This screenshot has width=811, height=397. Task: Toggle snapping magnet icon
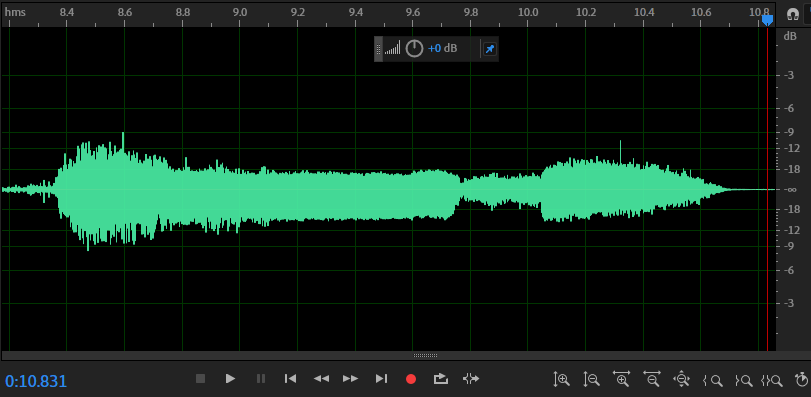[792, 14]
